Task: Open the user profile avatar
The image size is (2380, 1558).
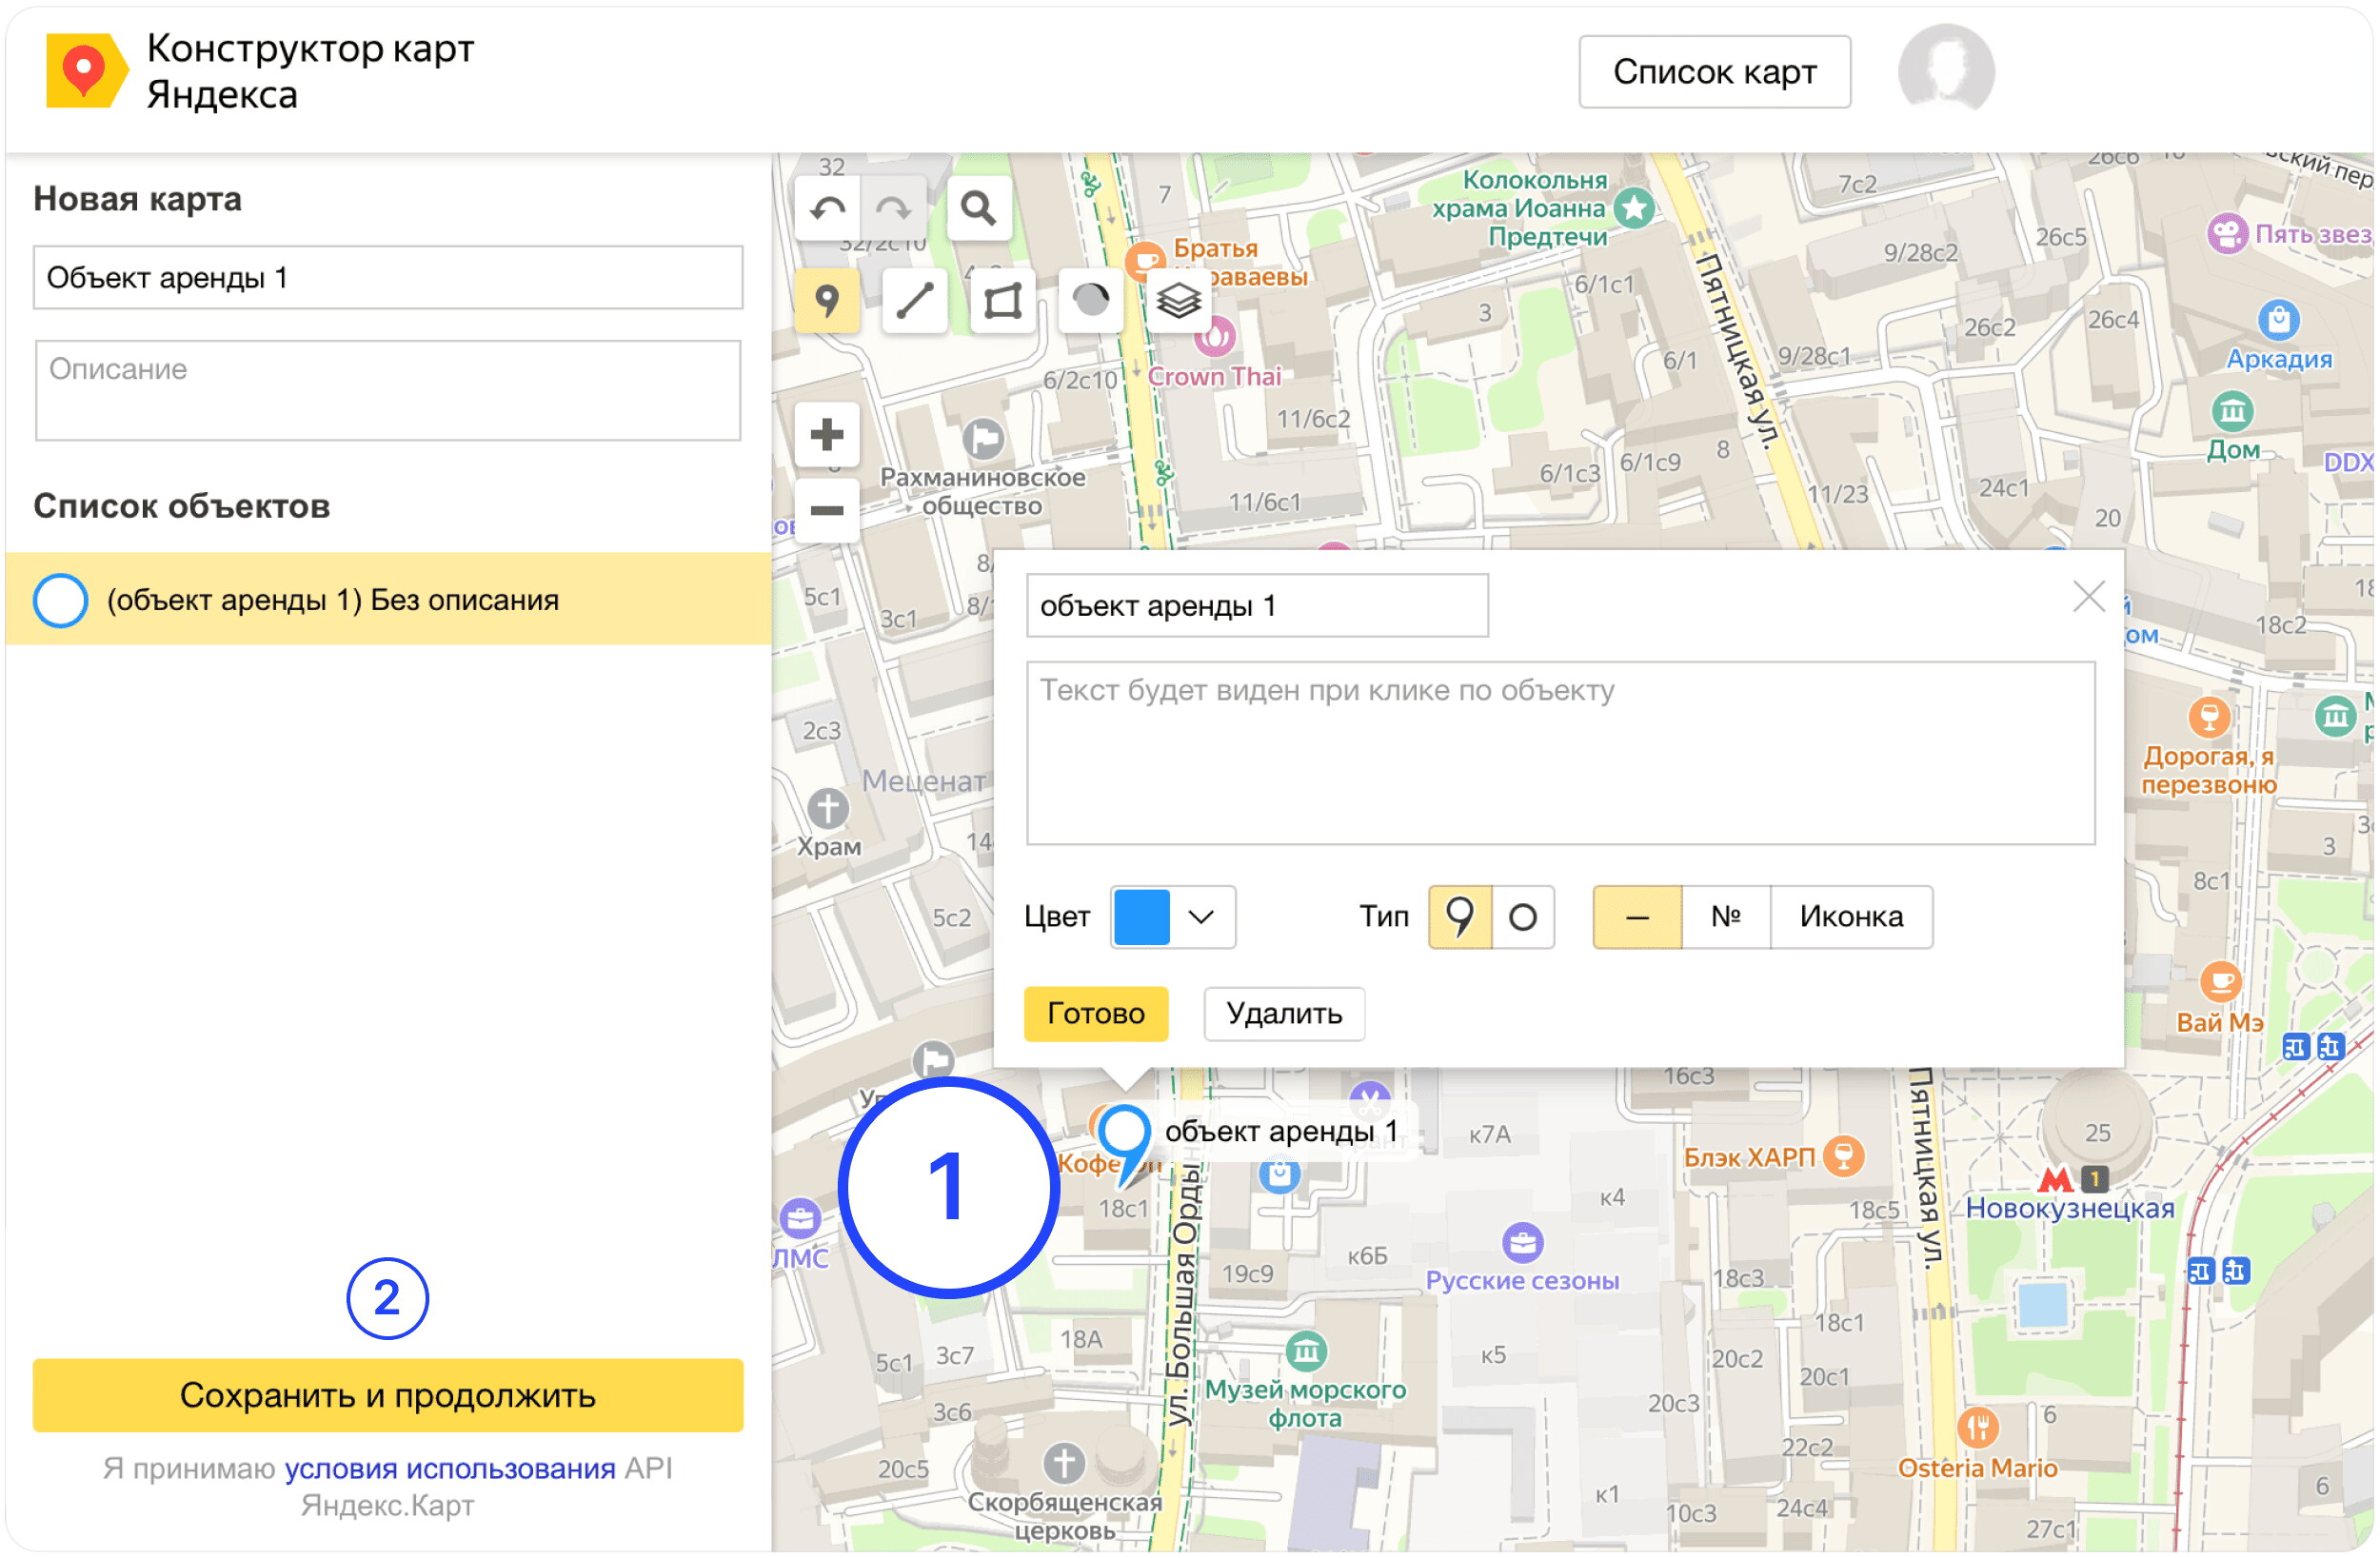Action: pyautogui.click(x=1946, y=71)
